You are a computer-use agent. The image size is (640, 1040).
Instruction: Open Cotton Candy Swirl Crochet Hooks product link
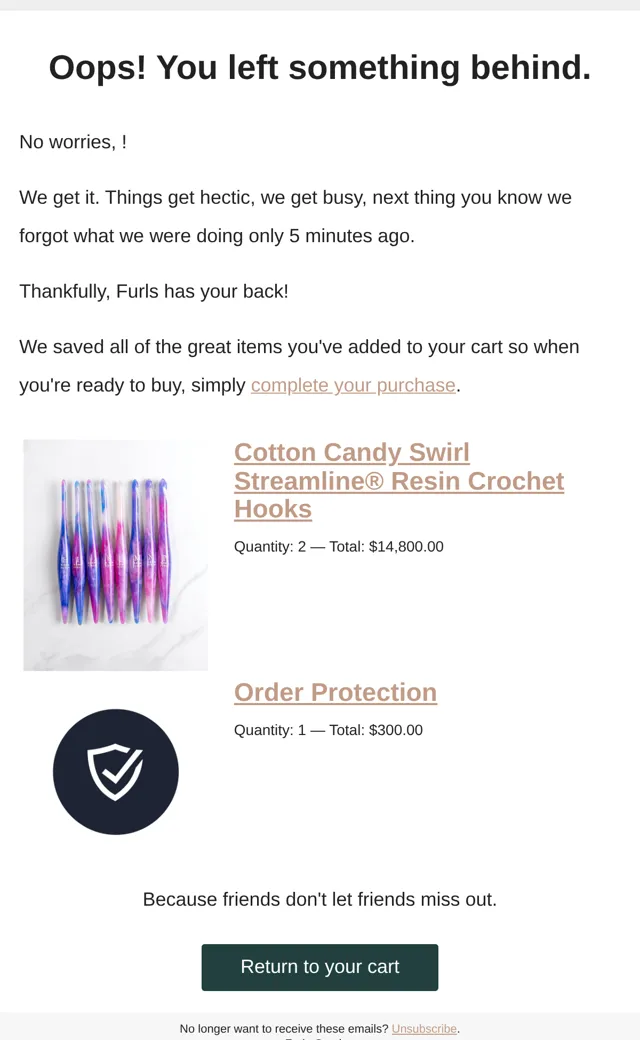tap(399, 481)
